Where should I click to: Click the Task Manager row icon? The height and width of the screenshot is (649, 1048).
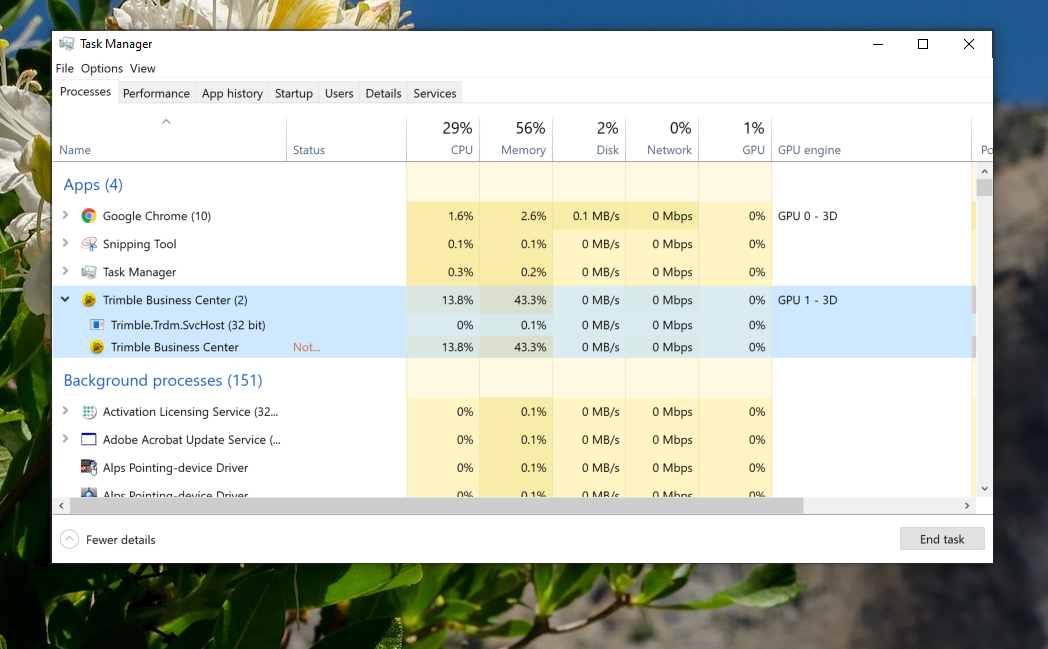click(89, 272)
